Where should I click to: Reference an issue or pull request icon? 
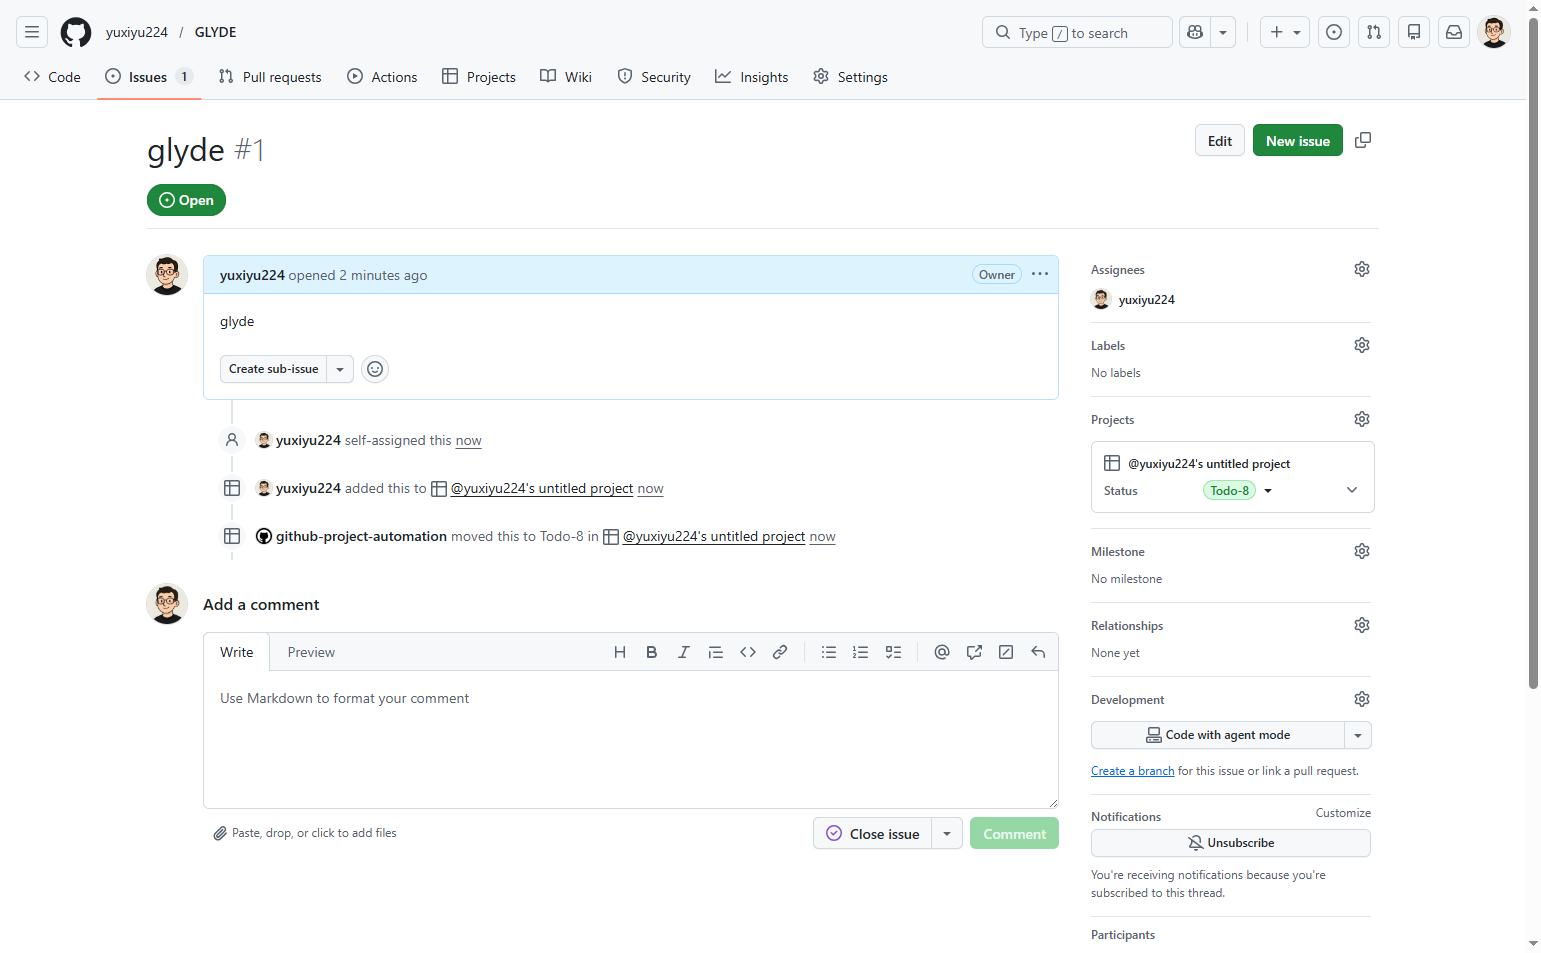point(974,652)
